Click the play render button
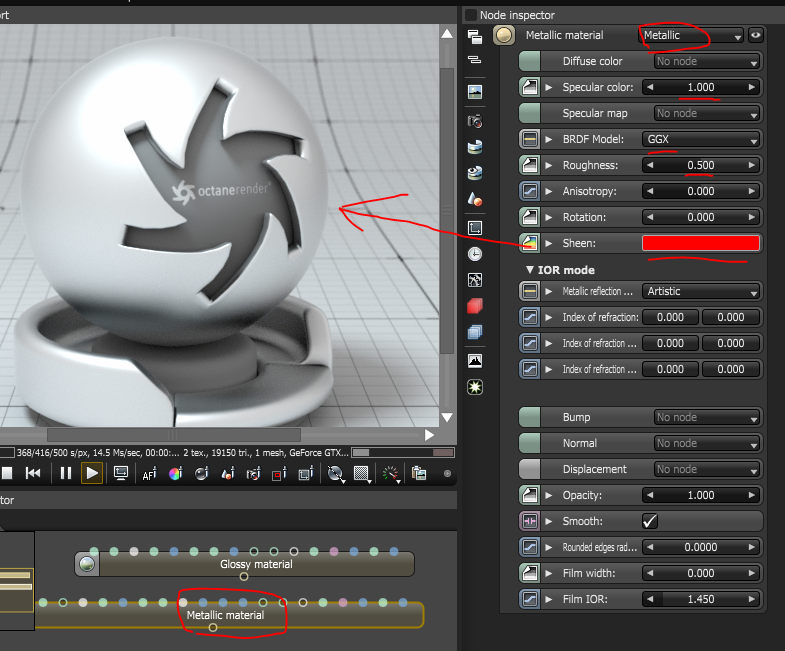Screen dimensions: 785x651 (x=92, y=473)
